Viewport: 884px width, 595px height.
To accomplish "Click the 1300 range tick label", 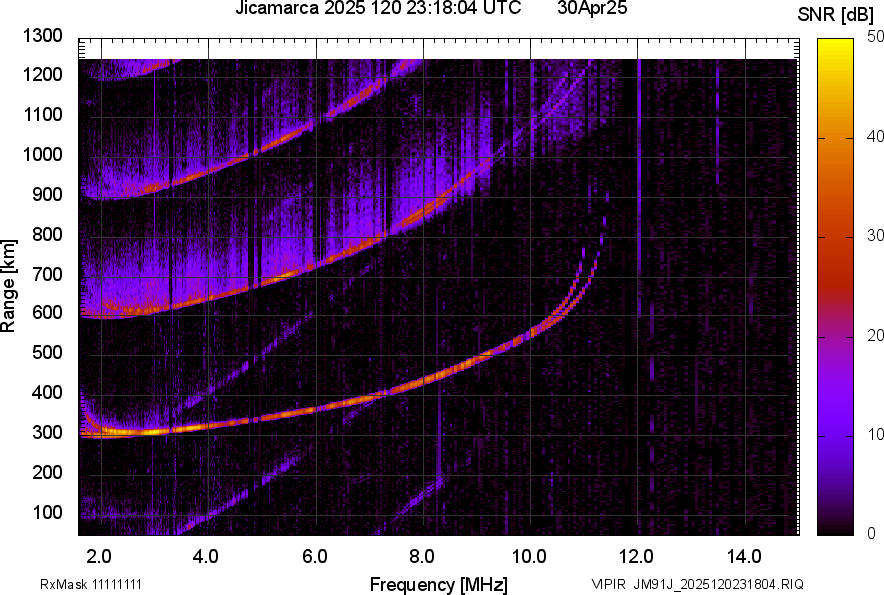I will [x=43, y=36].
